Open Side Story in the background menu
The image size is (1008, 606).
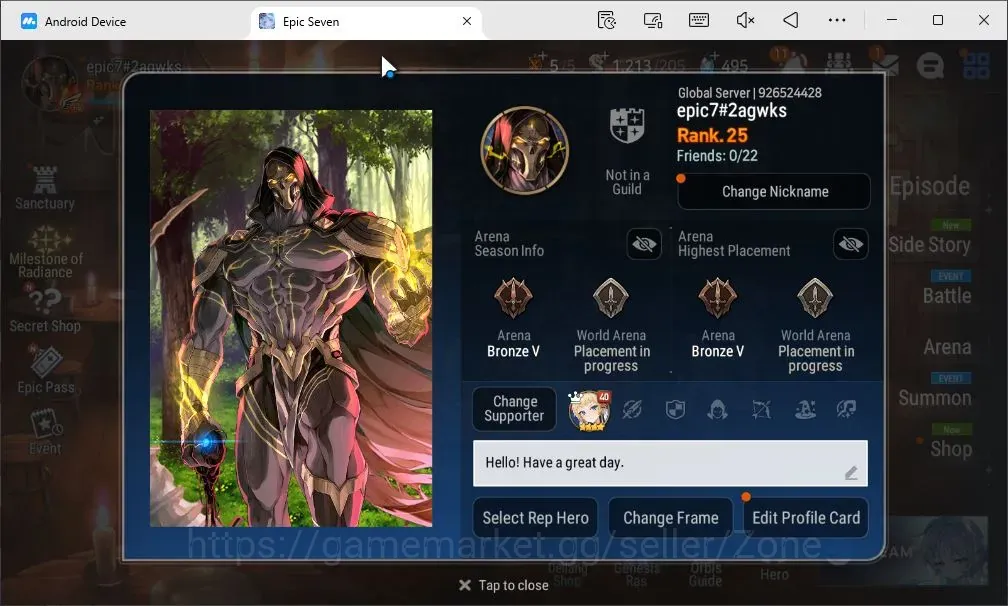coord(930,244)
